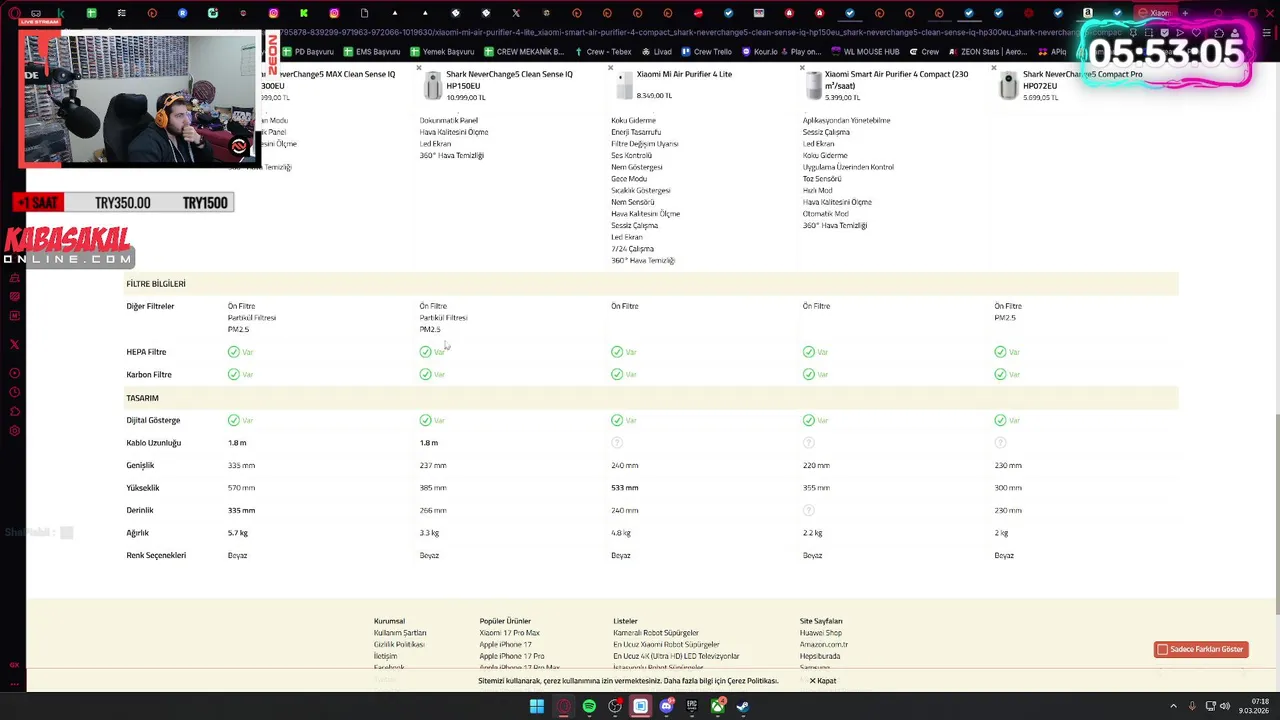The height and width of the screenshot is (720, 1280).
Task: Click HEPA Filtre check icon for Xiaomi 4 Lite
Action: click(617, 352)
